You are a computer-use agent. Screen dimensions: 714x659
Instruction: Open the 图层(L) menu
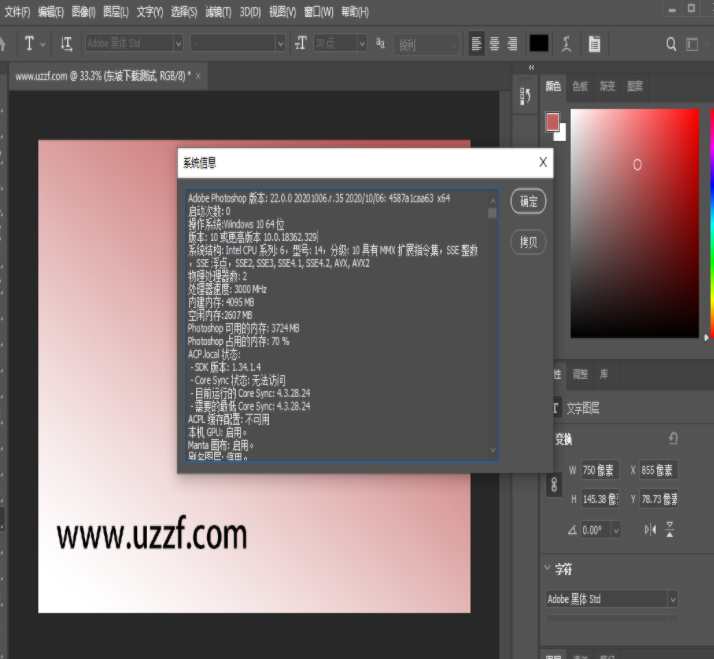116,12
